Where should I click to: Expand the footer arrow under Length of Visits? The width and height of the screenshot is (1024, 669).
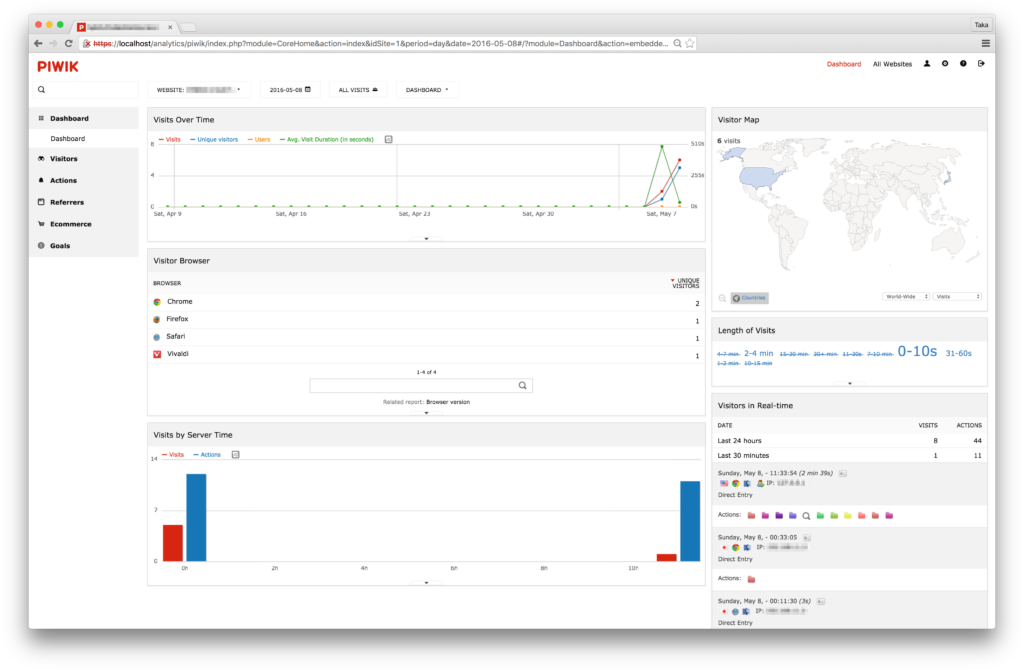coord(850,383)
